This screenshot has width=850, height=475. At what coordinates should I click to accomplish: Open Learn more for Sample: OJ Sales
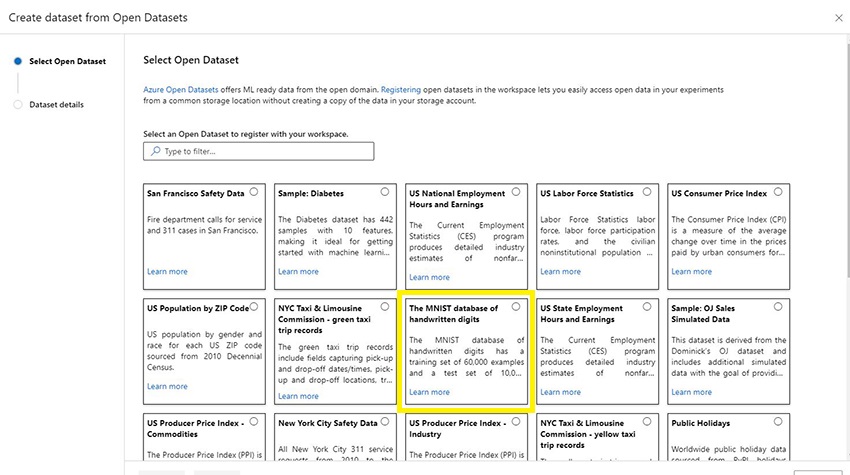click(692, 392)
